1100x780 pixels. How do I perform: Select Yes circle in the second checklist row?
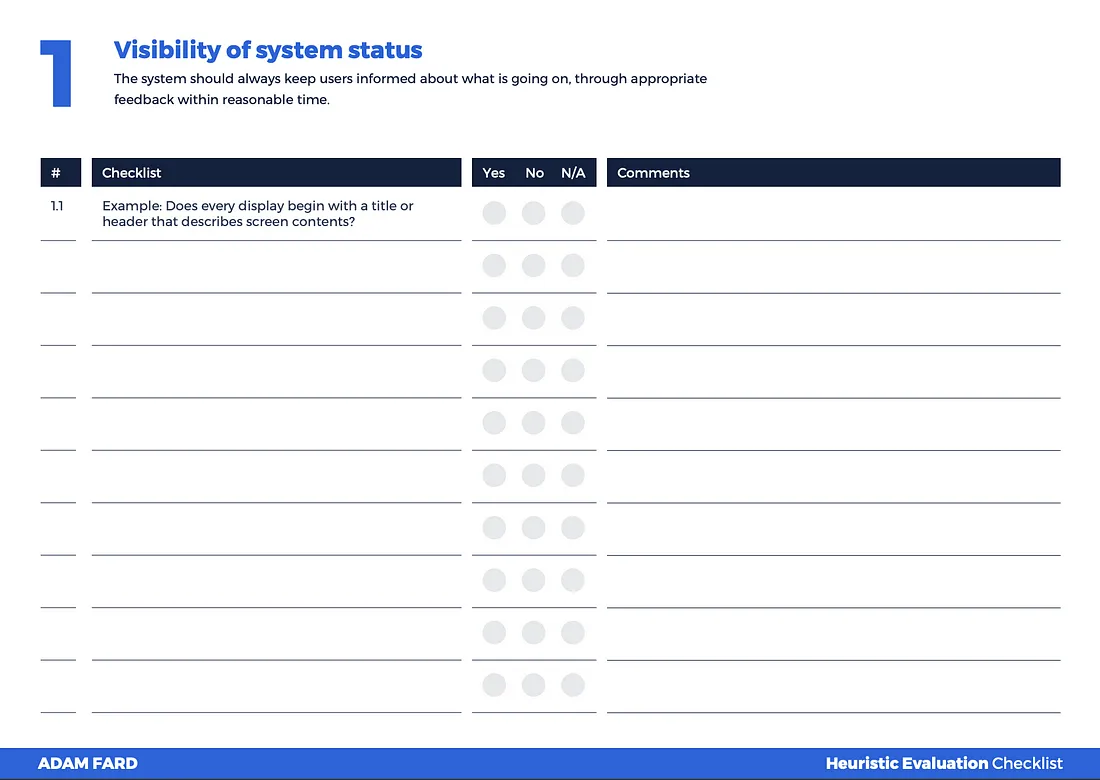click(494, 266)
